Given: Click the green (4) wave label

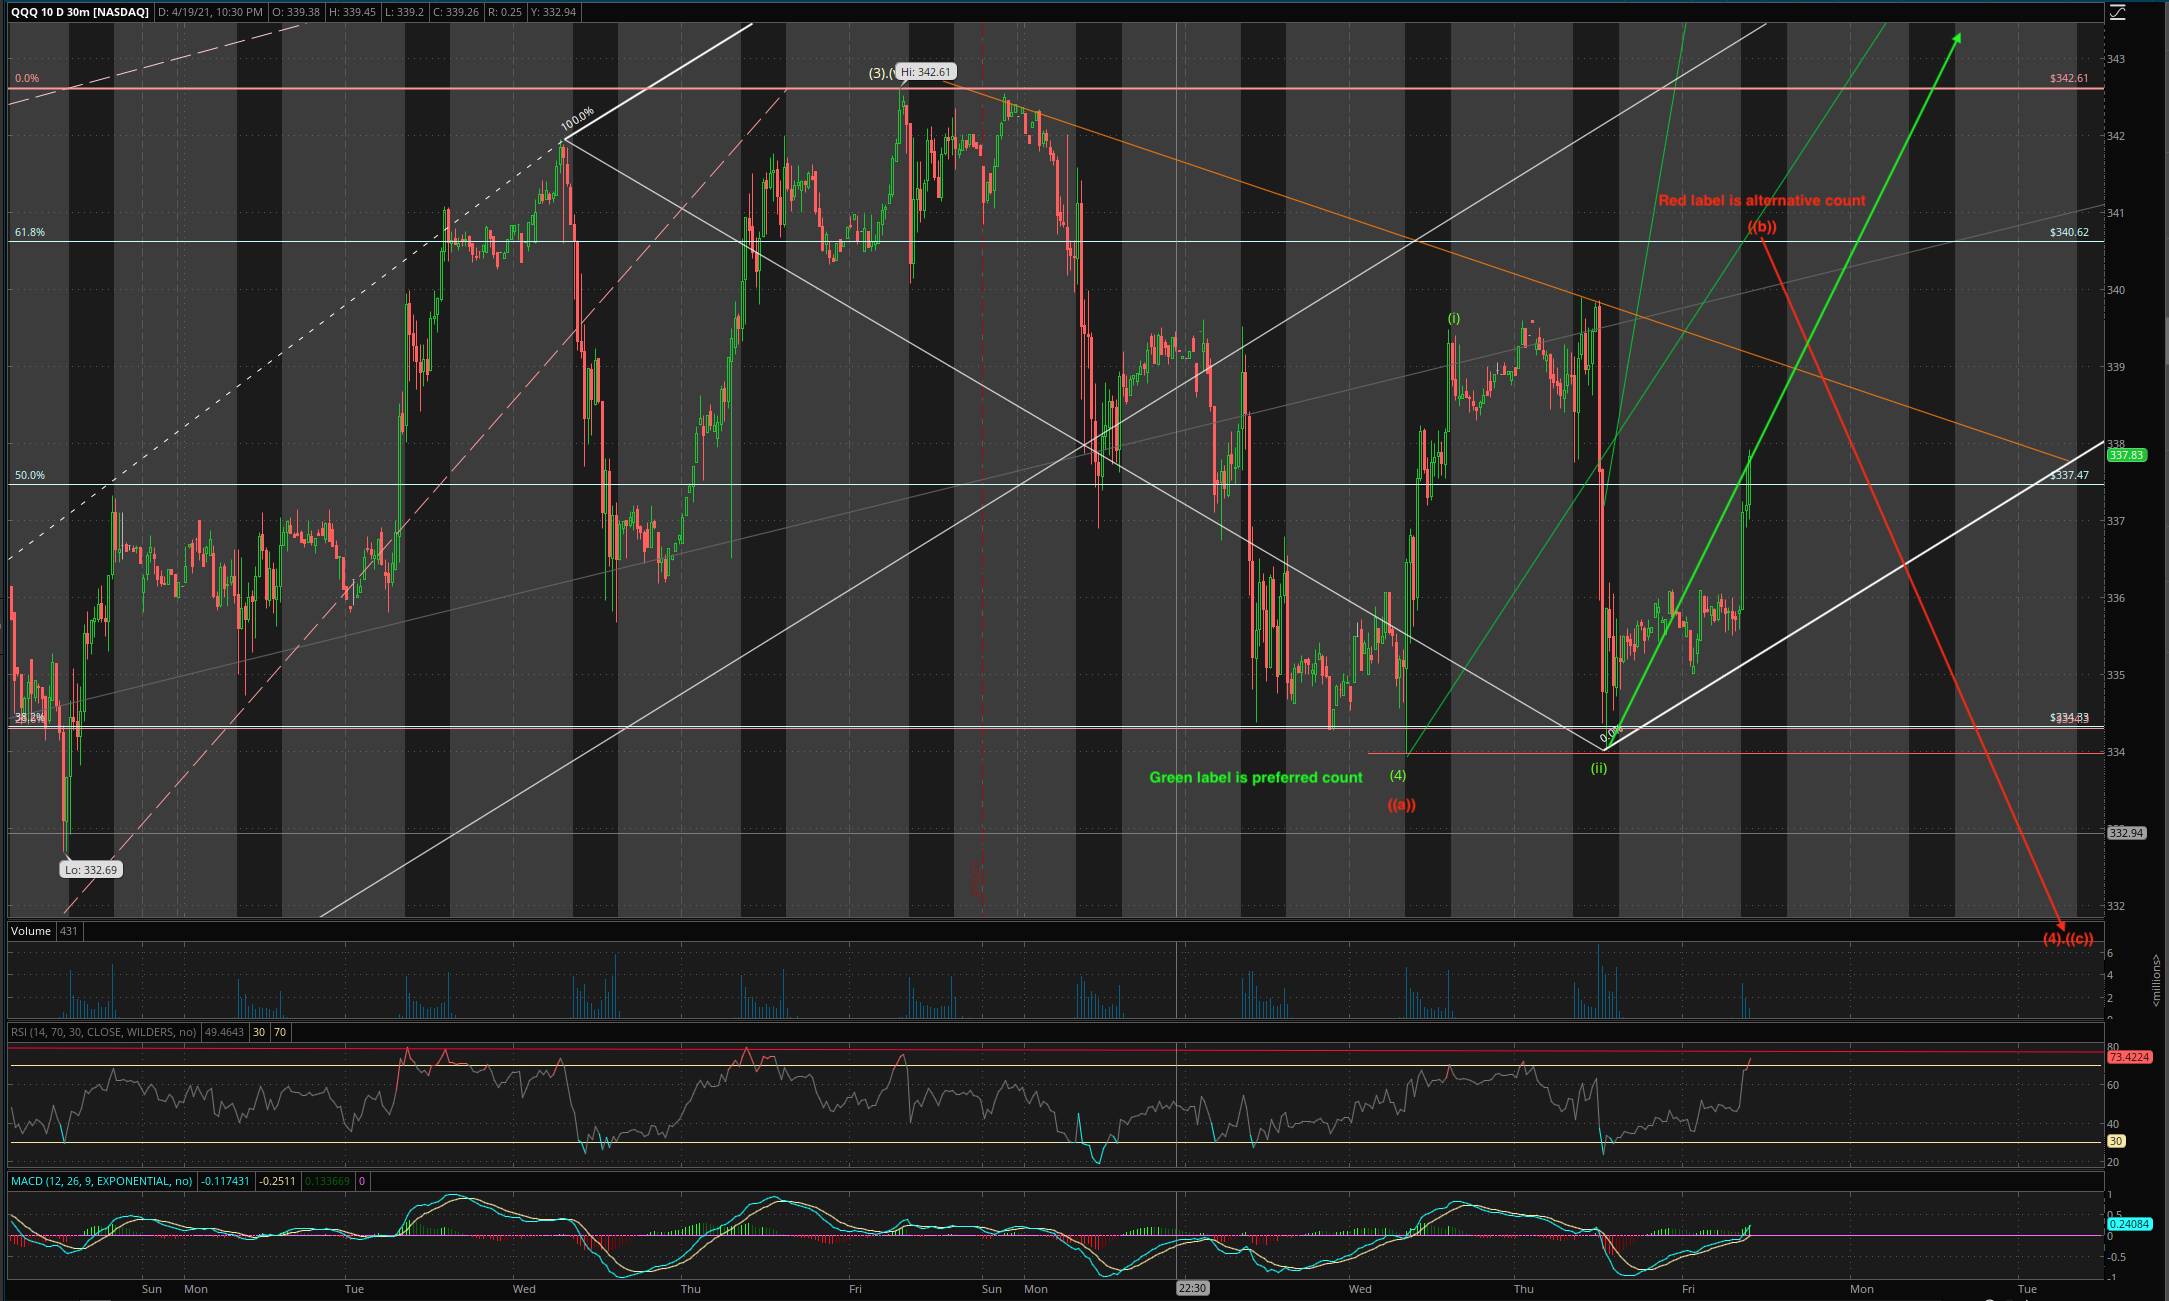Looking at the screenshot, I should point(1397,775).
